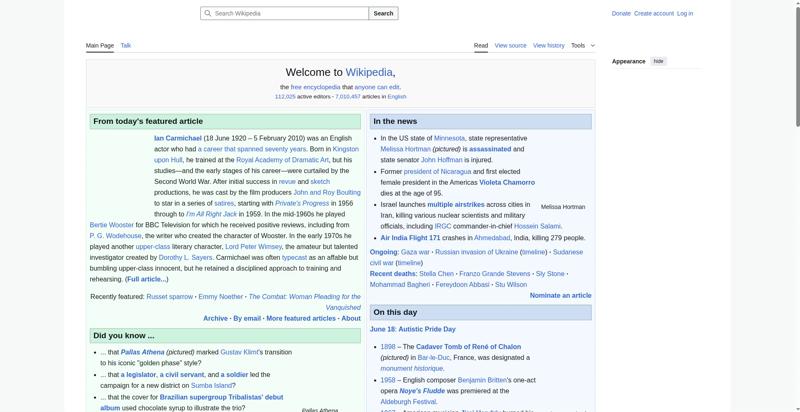Follow the Russian invasion of Ukraine link
This screenshot has height=412, width=800.
tap(477, 252)
